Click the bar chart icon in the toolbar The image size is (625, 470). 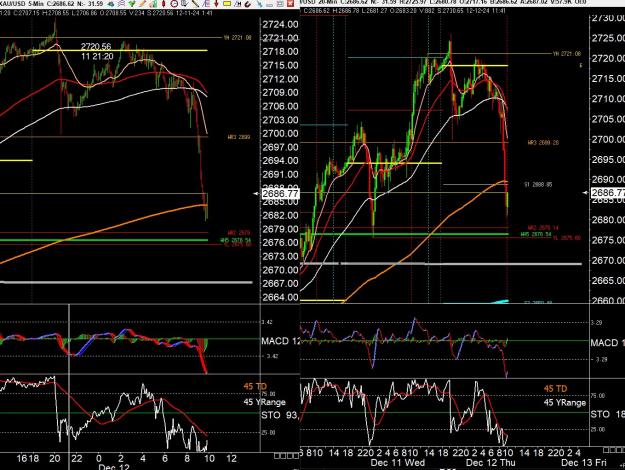click(153, 4)
